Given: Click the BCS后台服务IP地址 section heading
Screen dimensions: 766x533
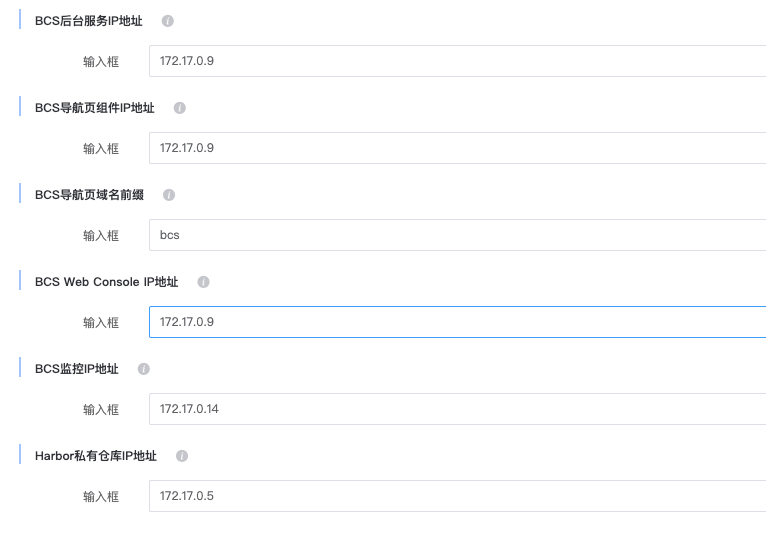Looking at the screenshot, I should (x=89, y=21).
